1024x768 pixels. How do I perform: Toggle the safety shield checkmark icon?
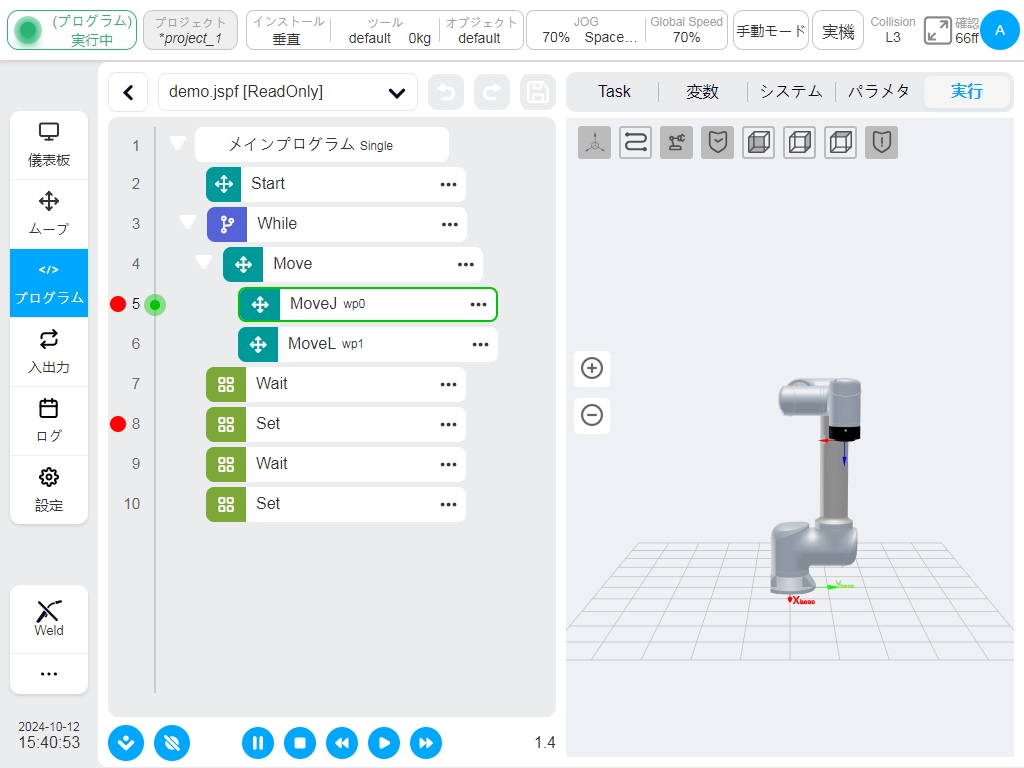[718, 142]
